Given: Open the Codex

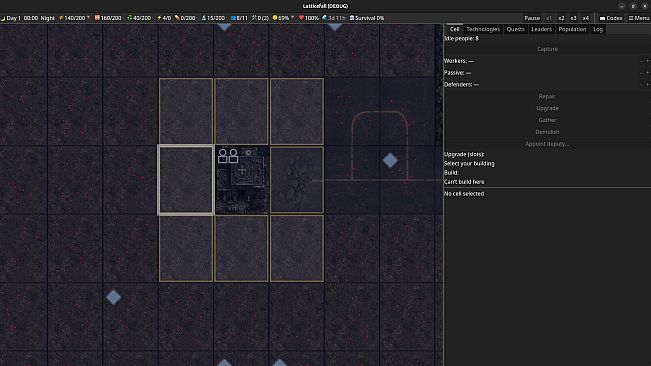Looking at the screenshot, I should (611, 18).
